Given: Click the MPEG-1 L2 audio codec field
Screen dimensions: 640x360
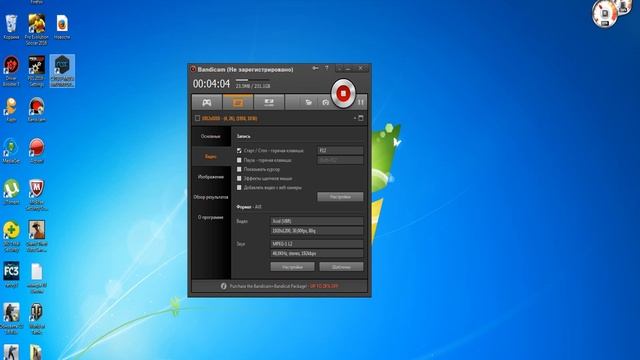Looking at the screenshot, I should pos(317,244).
